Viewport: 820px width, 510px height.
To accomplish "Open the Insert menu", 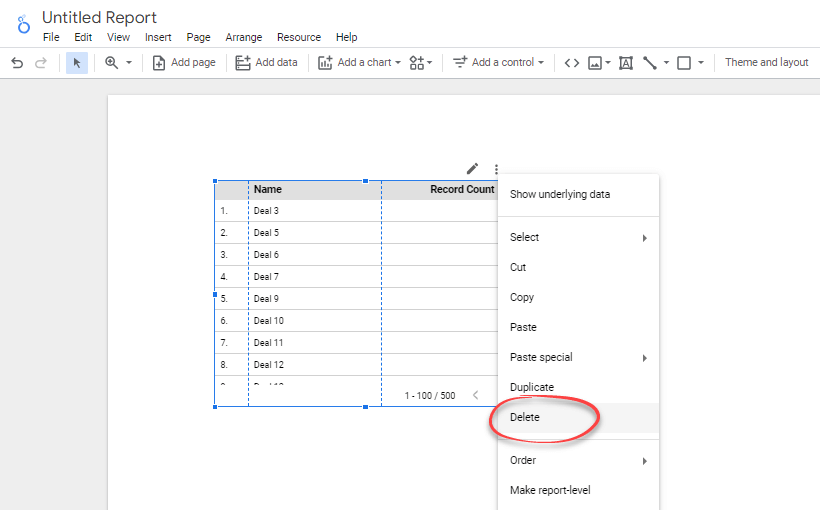I will point(158,37).
